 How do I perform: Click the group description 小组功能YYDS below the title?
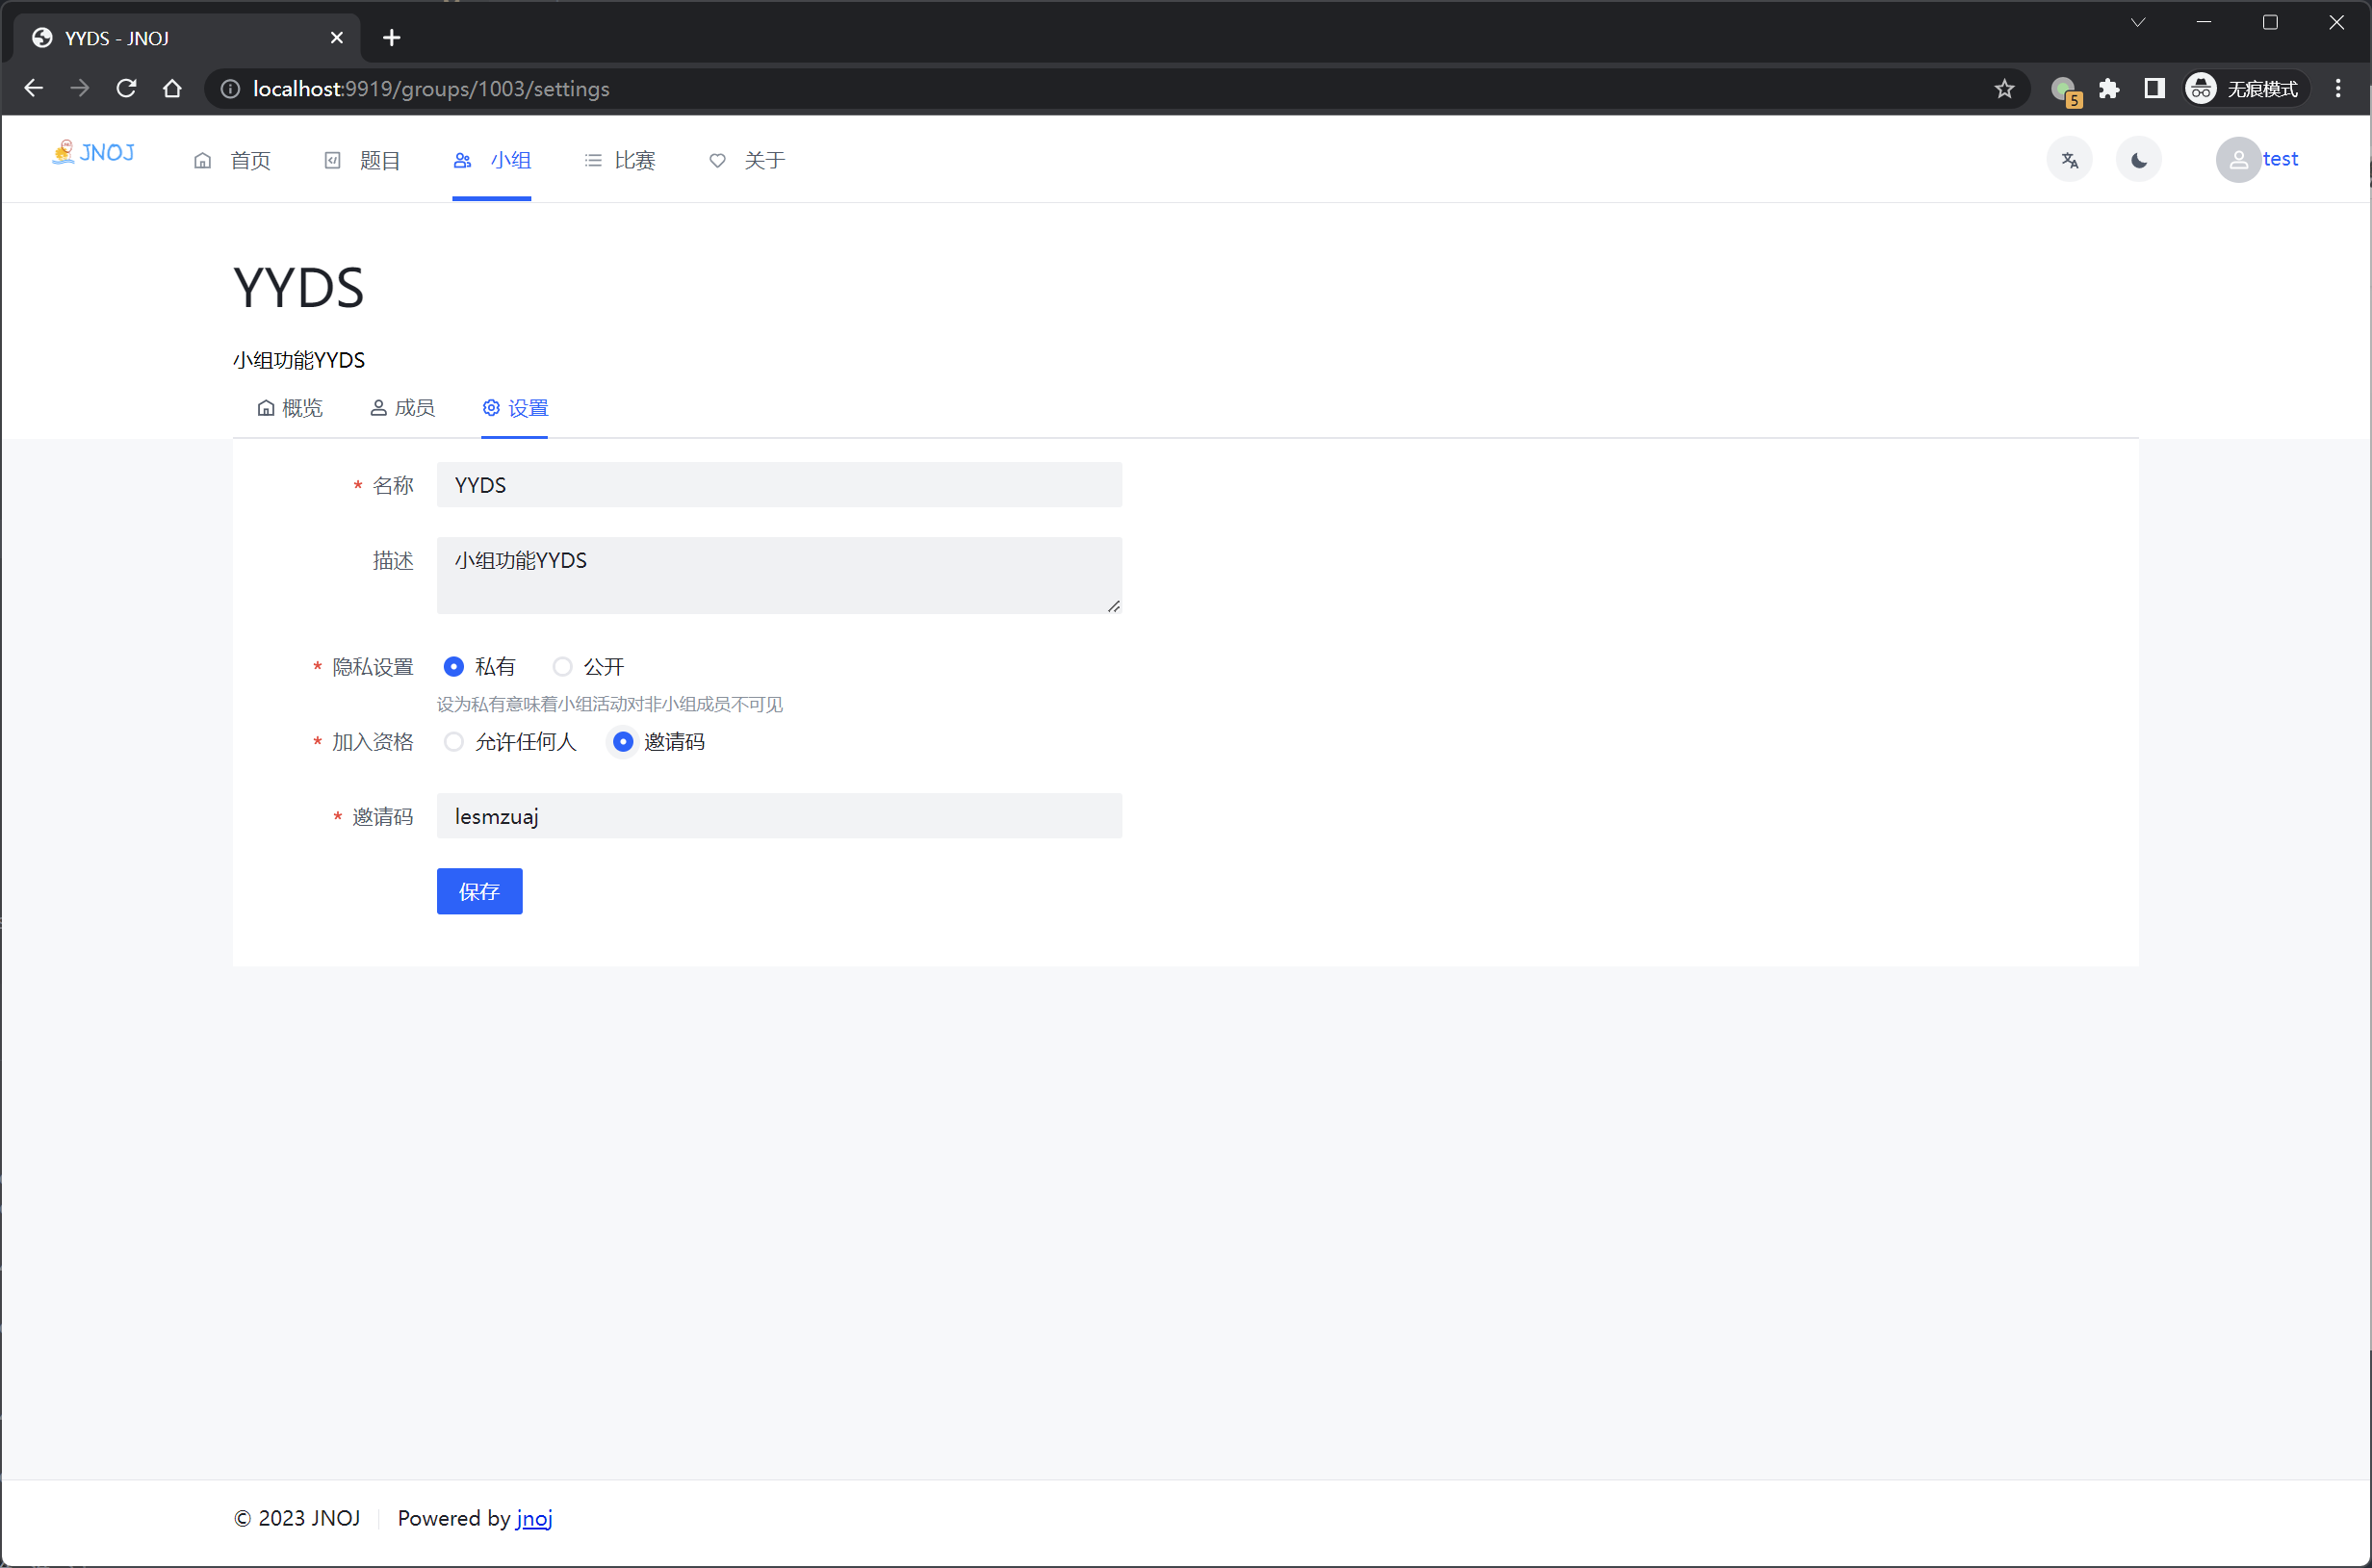(299, 360)
